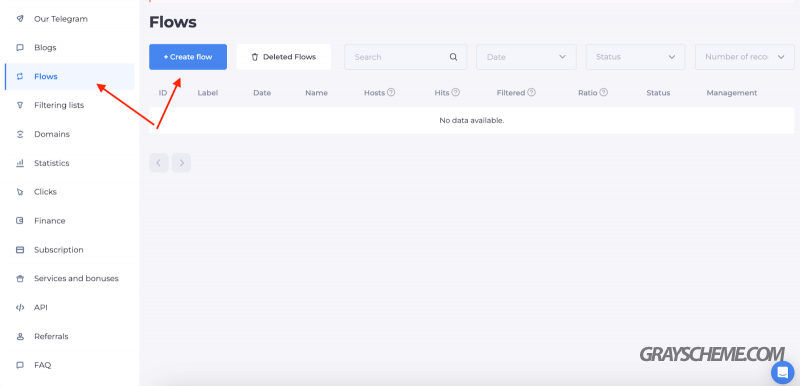800x386 pixels.
Task: Open the Number of records dropdown
Action: click(744, 57)
